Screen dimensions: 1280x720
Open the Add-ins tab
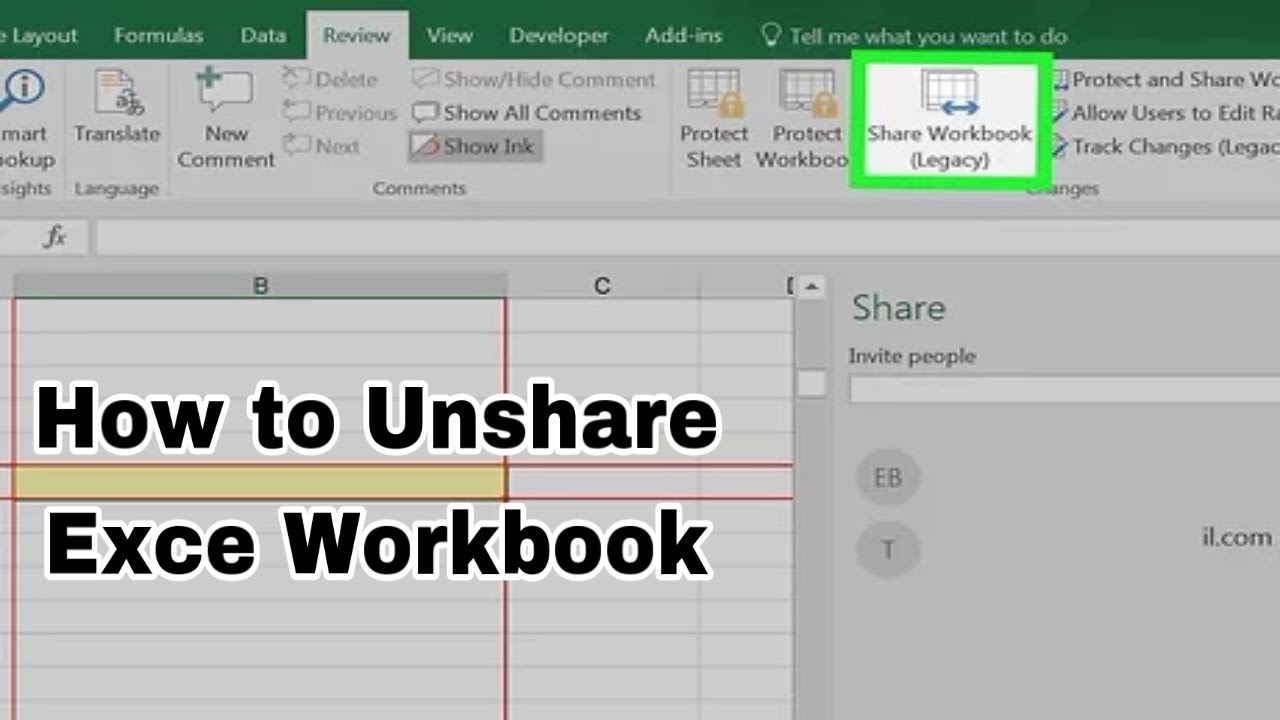pos(683,35)
